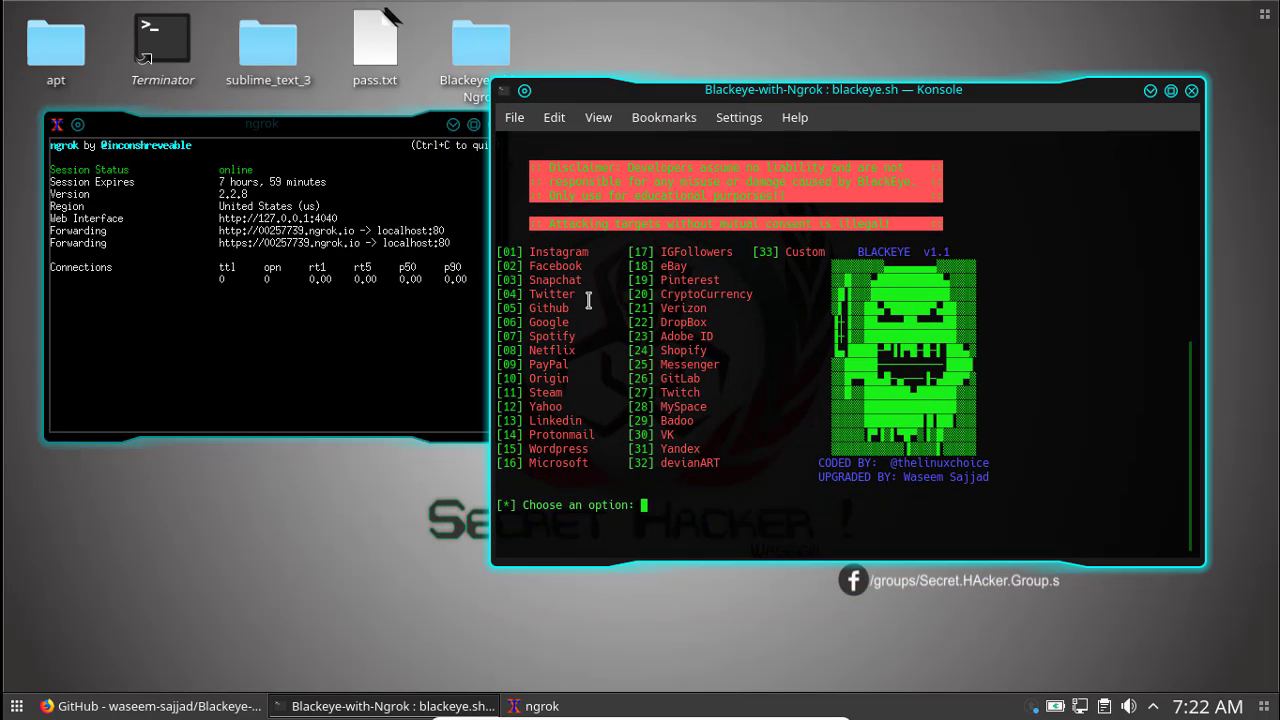Click '@thelinuxchoice' coder credit text
Viewport: 1280px width, 720px height.
click(939, 463)
